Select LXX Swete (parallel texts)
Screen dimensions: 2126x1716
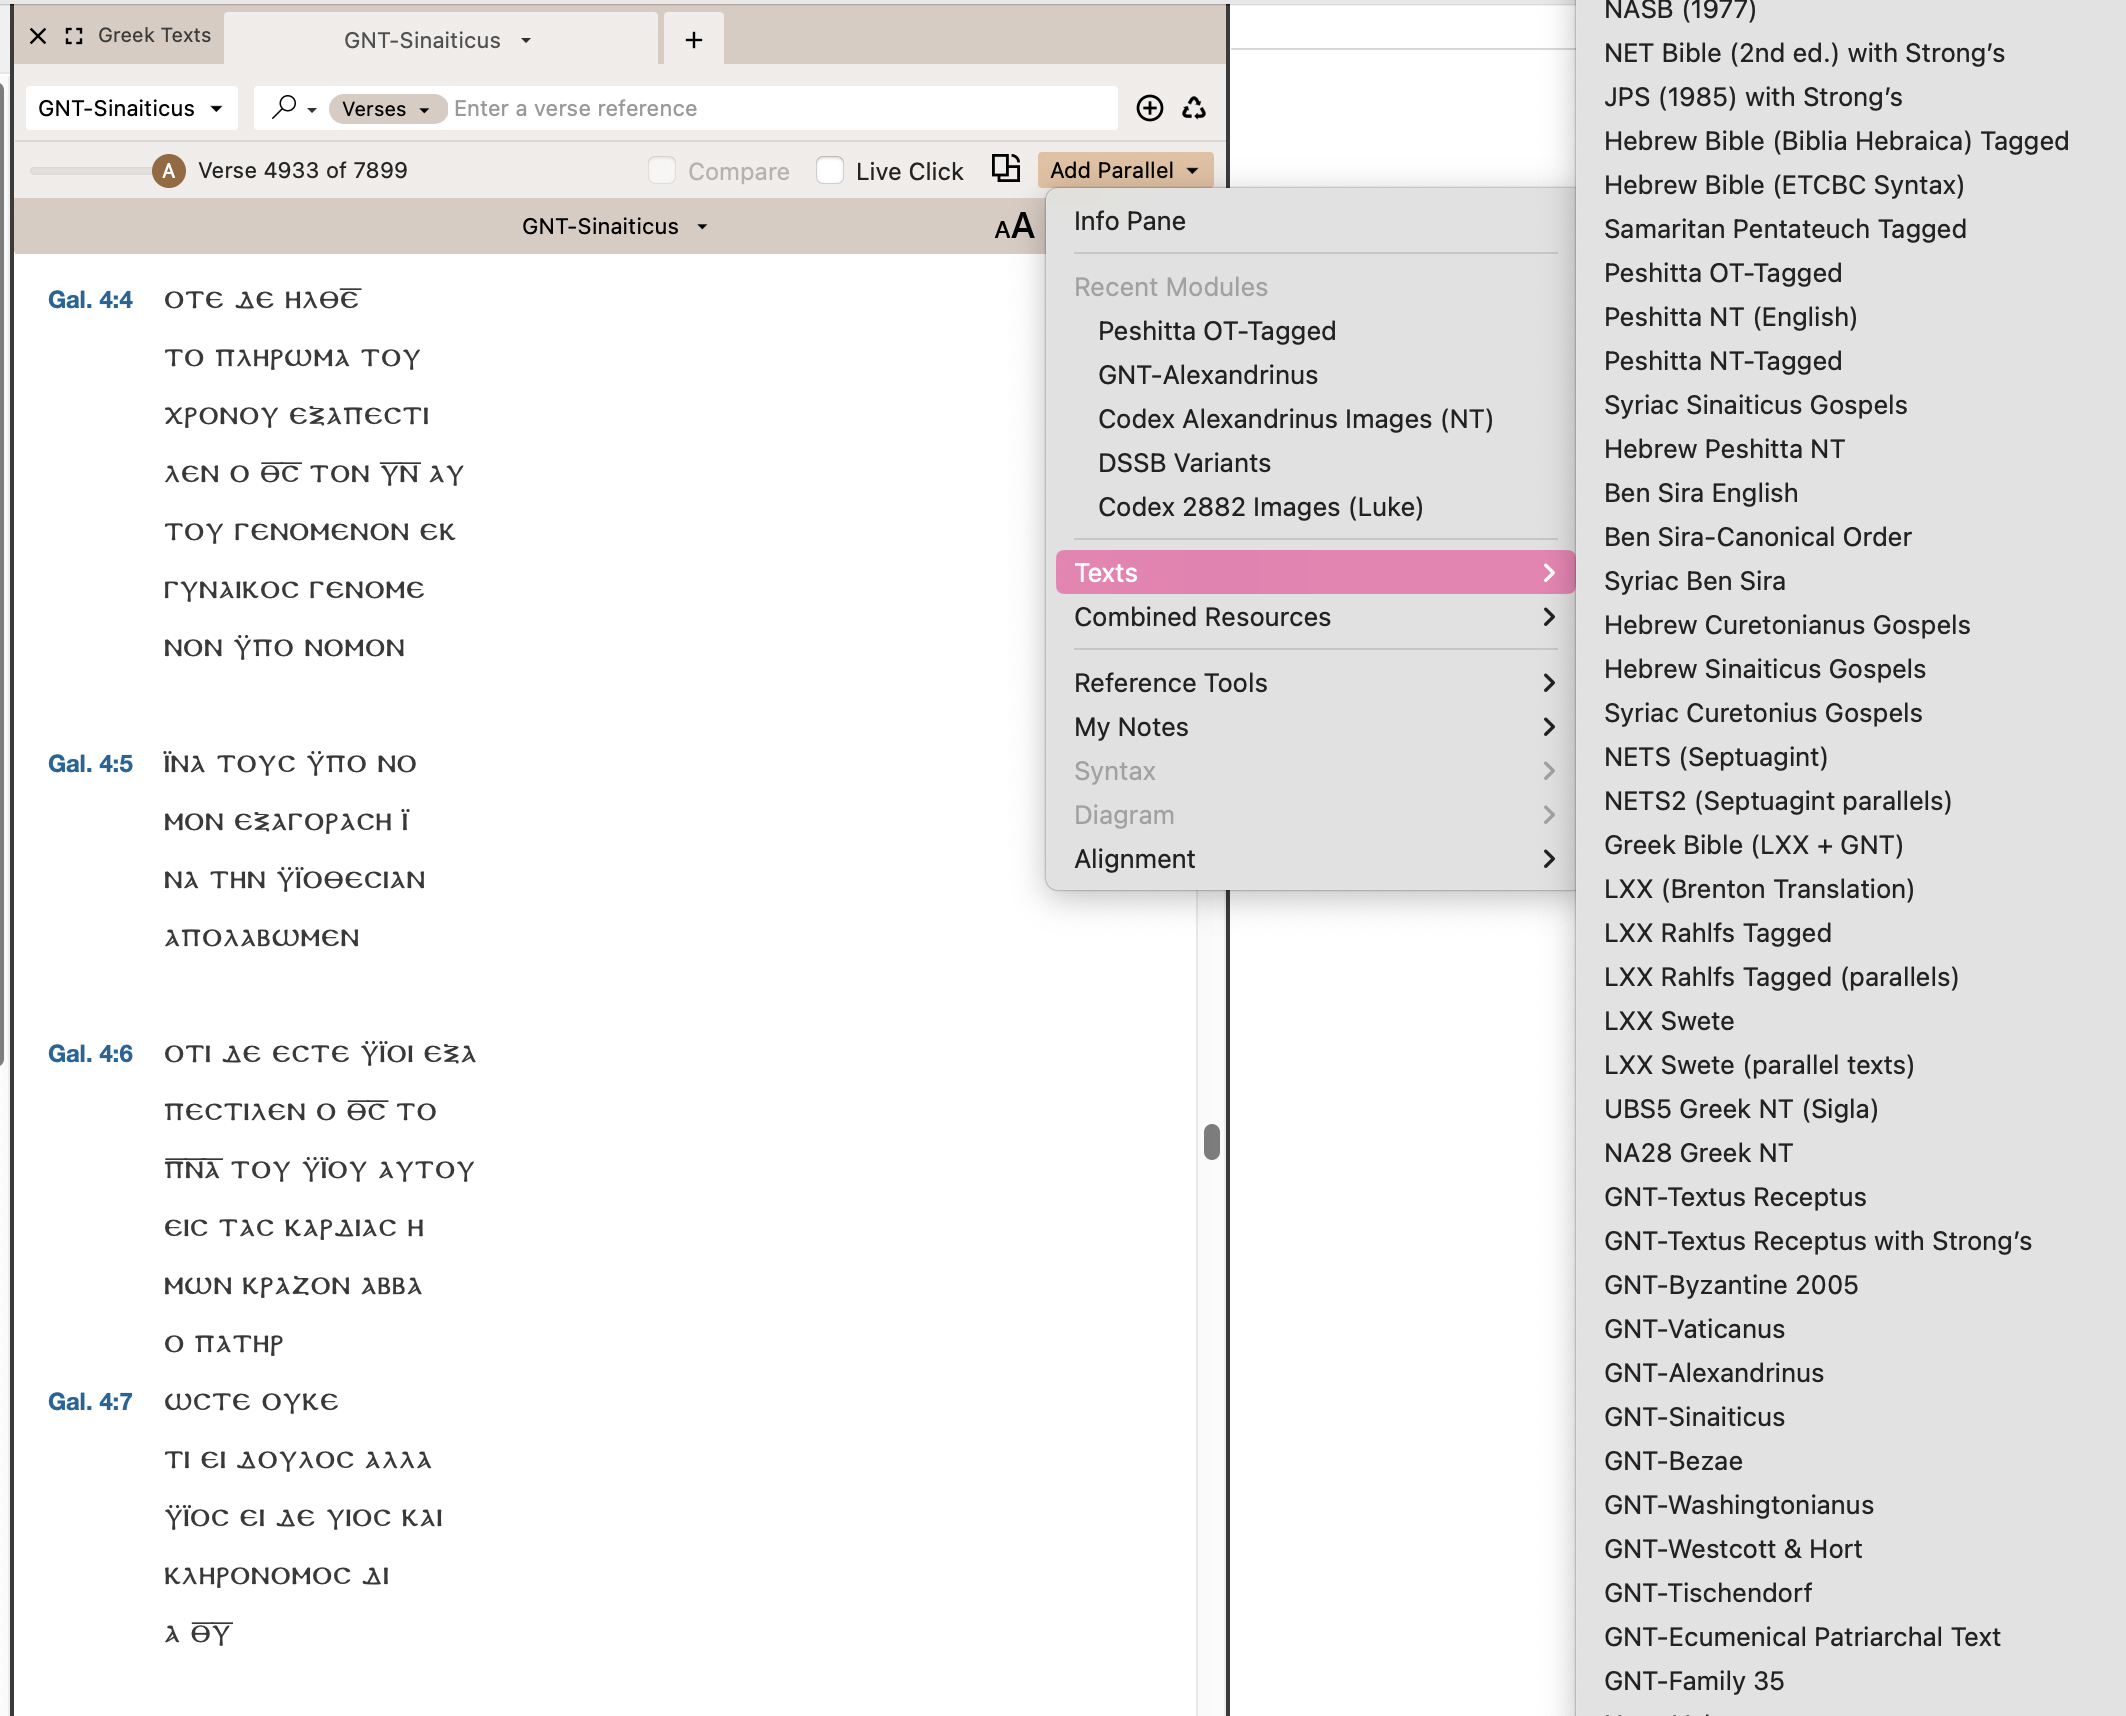(1759, 1065)
